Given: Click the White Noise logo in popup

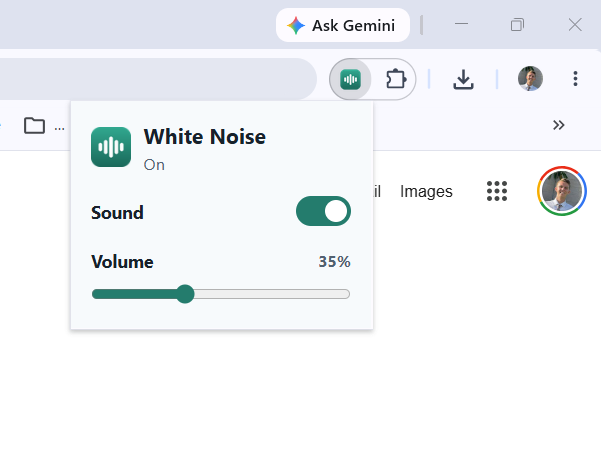Looking at the screenshot, I should pos(111,147).
